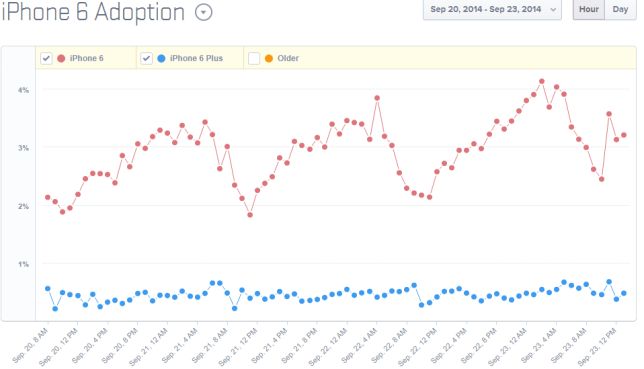Open the circled arrow beside iPhone 6 Adoption
Viewport: 644px width, 369px height.
pyautogui.click(x=203, y=12)
